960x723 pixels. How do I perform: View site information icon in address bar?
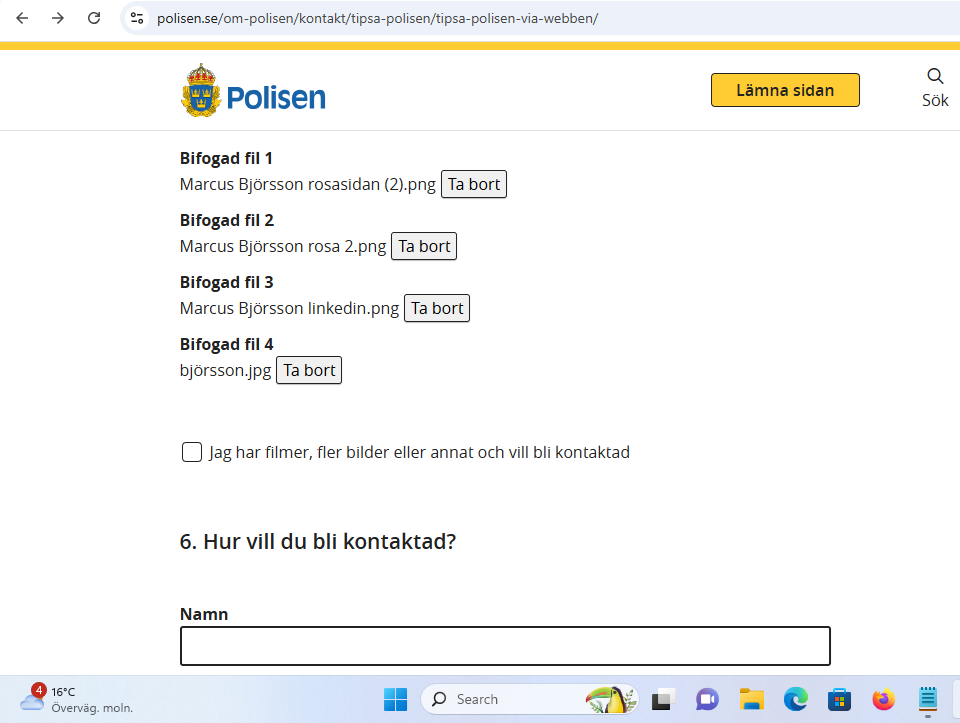[x=138, y=18]
